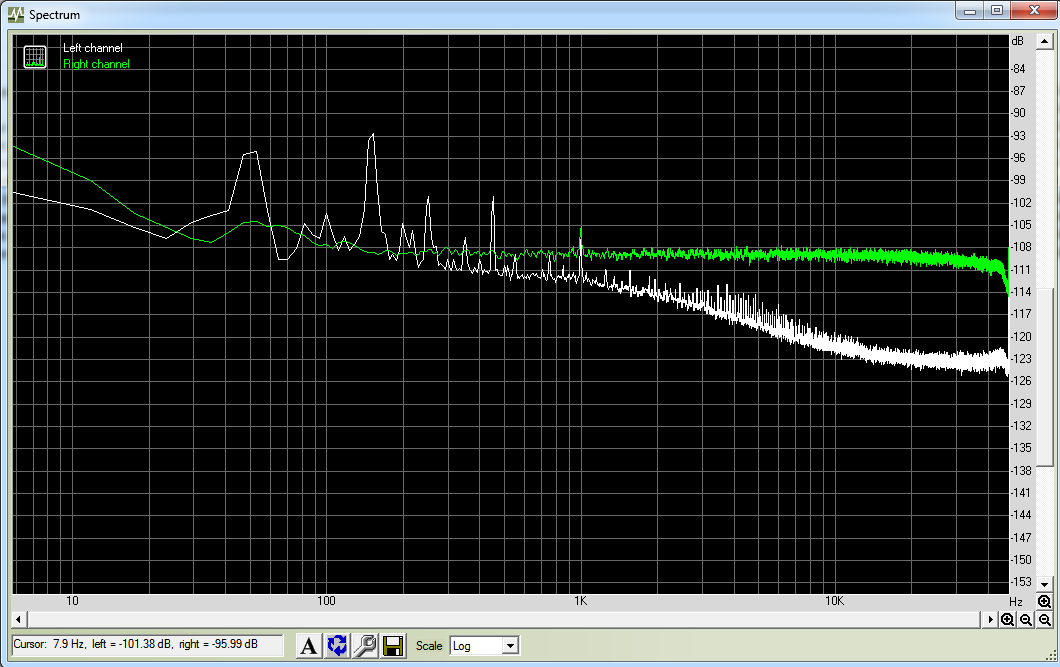1060x667 pixels.
Task: Click the -84 dB axis value
Action: [1018, 69]
